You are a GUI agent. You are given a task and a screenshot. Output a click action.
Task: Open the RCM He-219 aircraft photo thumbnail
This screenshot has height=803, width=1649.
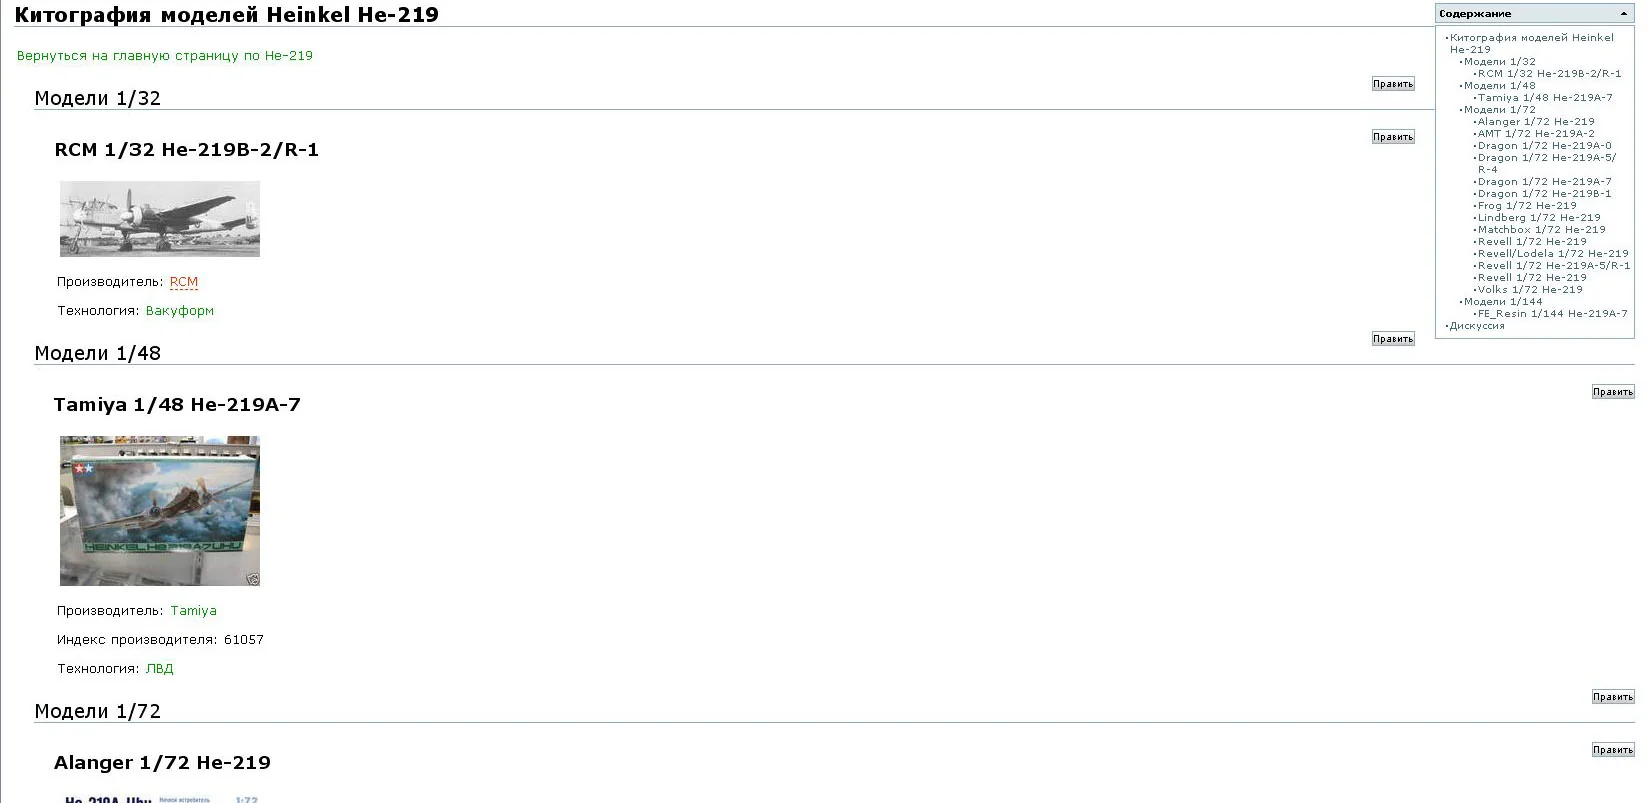coord(160,219)
